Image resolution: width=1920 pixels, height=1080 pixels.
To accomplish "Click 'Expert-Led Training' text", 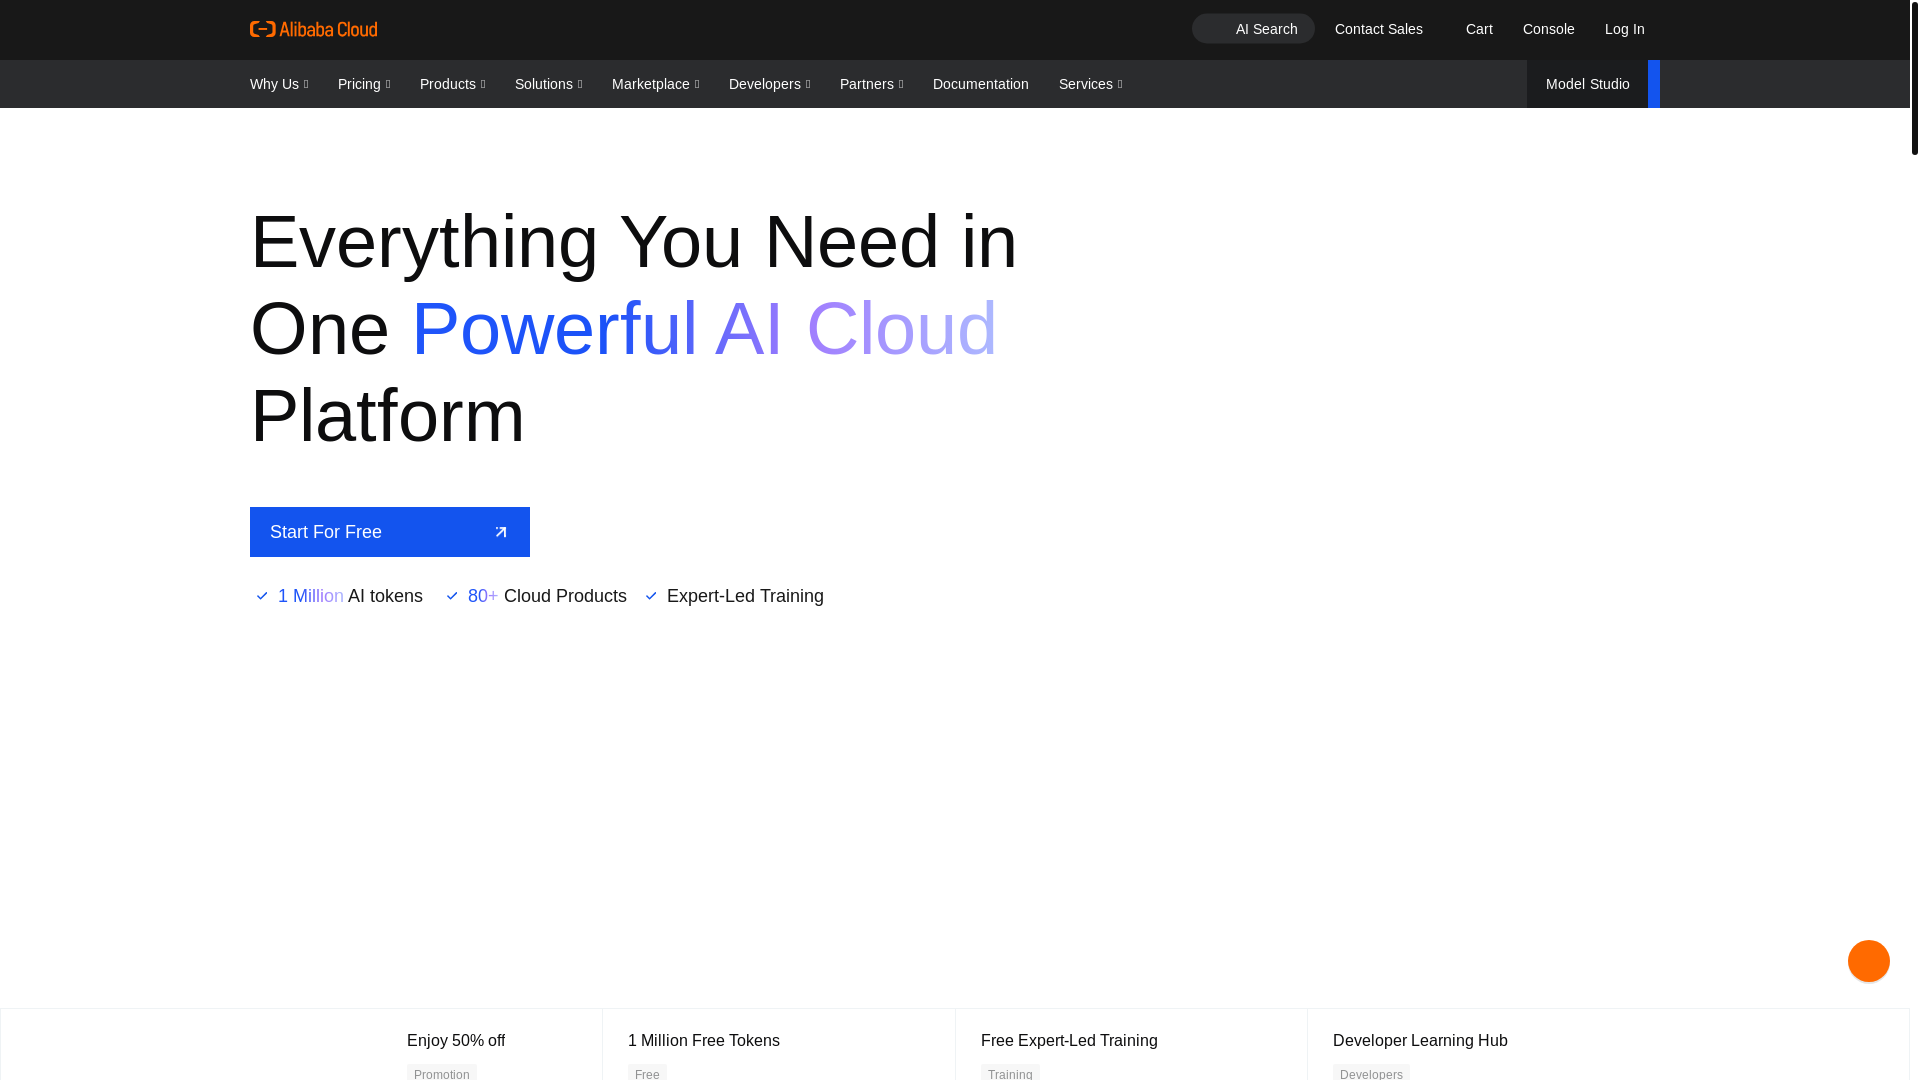I will [745, 596].
